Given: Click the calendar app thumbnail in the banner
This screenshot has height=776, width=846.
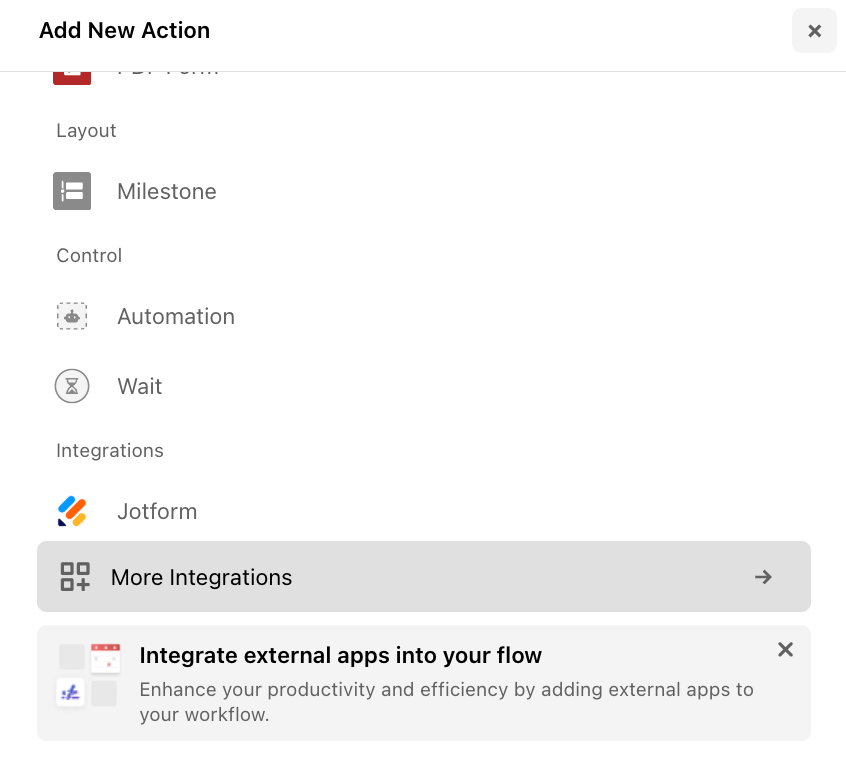Looking at the screenshot, I should point(105,658).
